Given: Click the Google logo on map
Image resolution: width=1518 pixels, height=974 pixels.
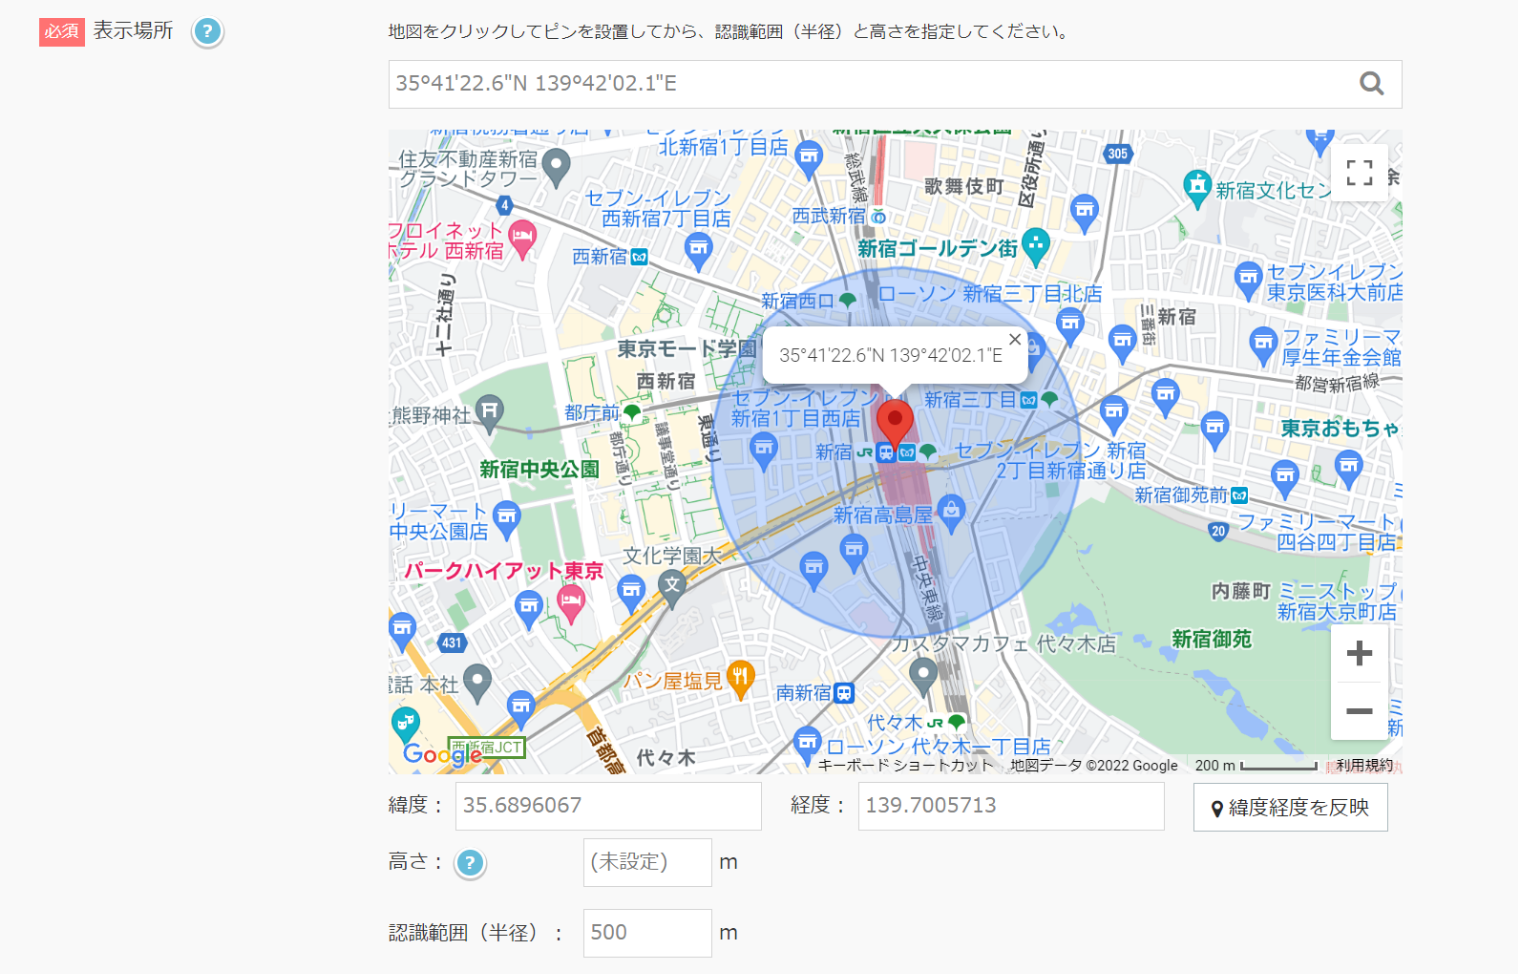Looking at the screenshot, I should click(442, 755).
